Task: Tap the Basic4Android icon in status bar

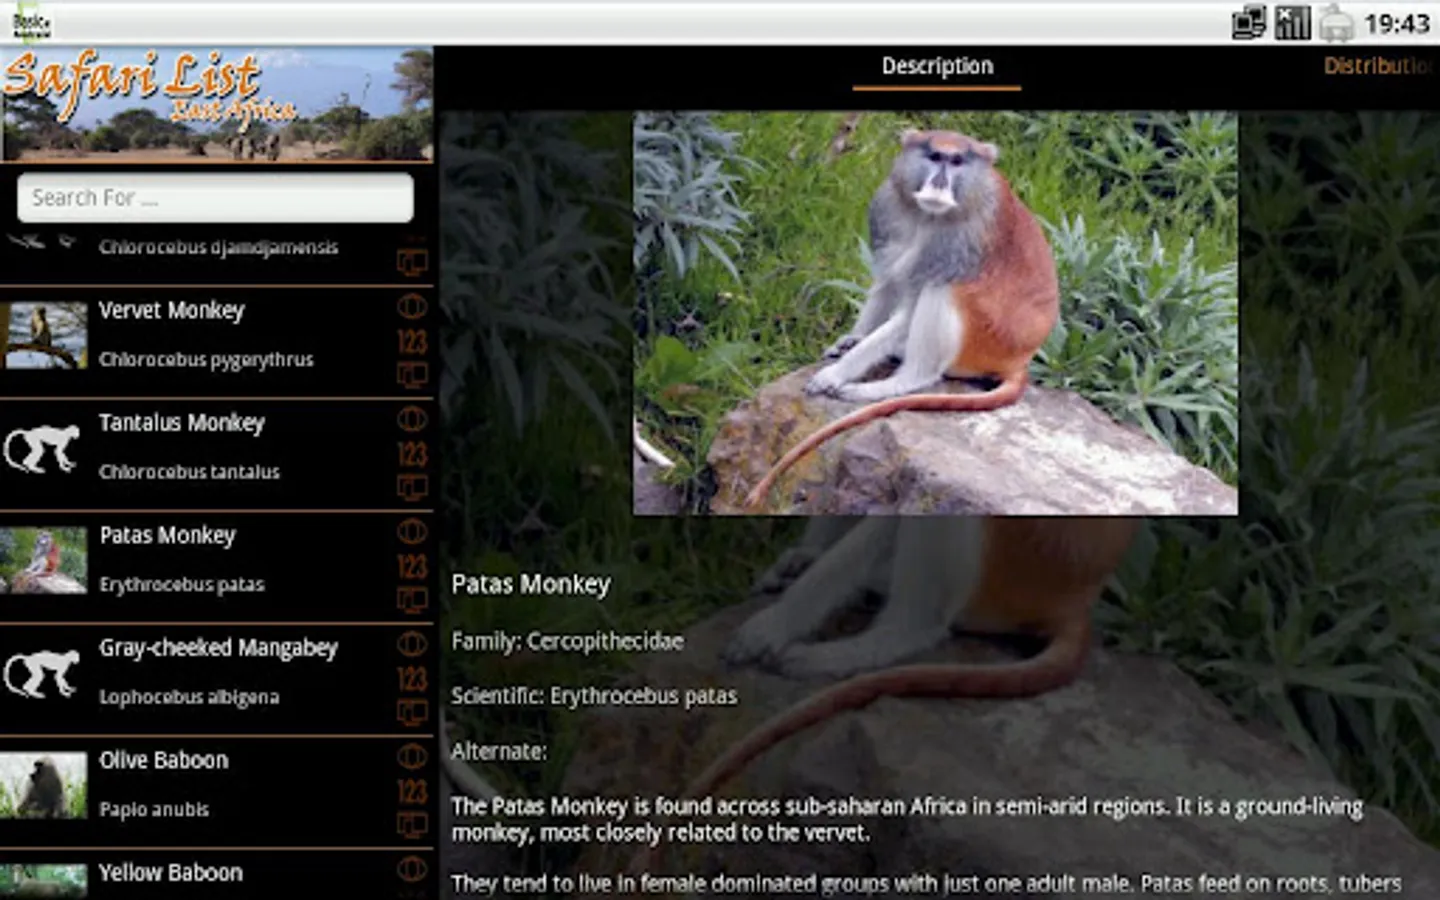Action: (x=32, y=23)
